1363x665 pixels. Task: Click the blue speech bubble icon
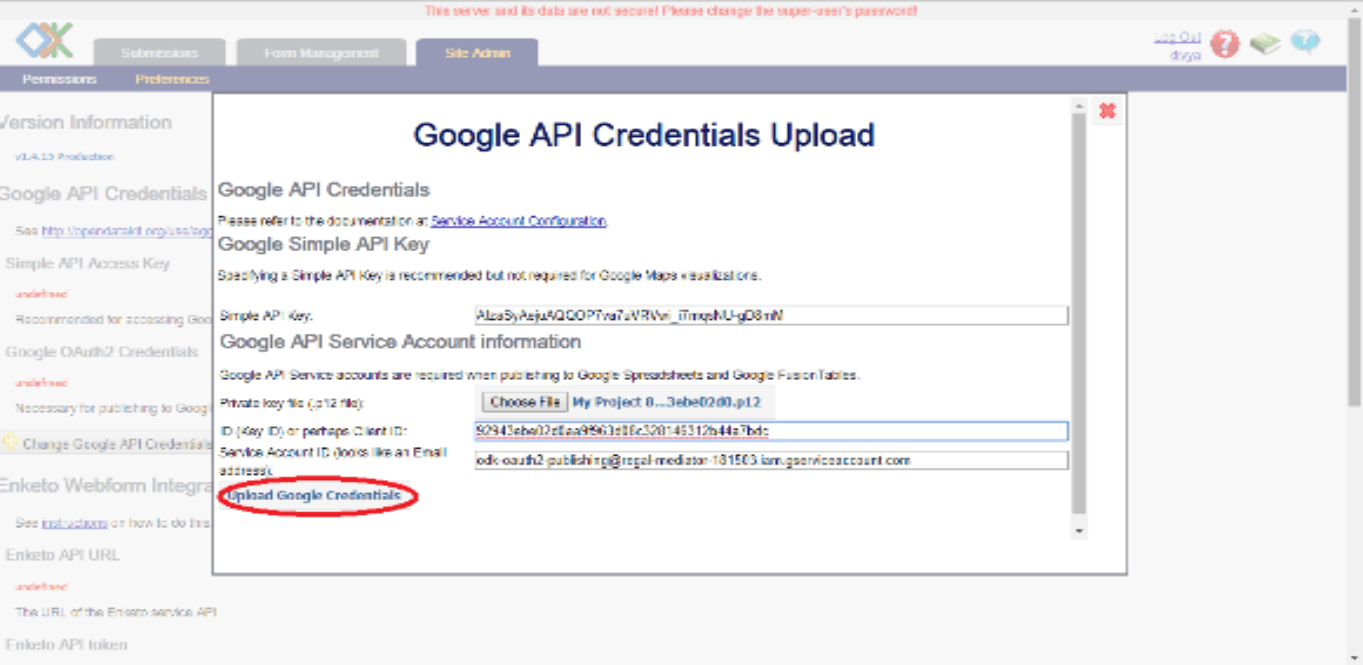(1305, 42)
